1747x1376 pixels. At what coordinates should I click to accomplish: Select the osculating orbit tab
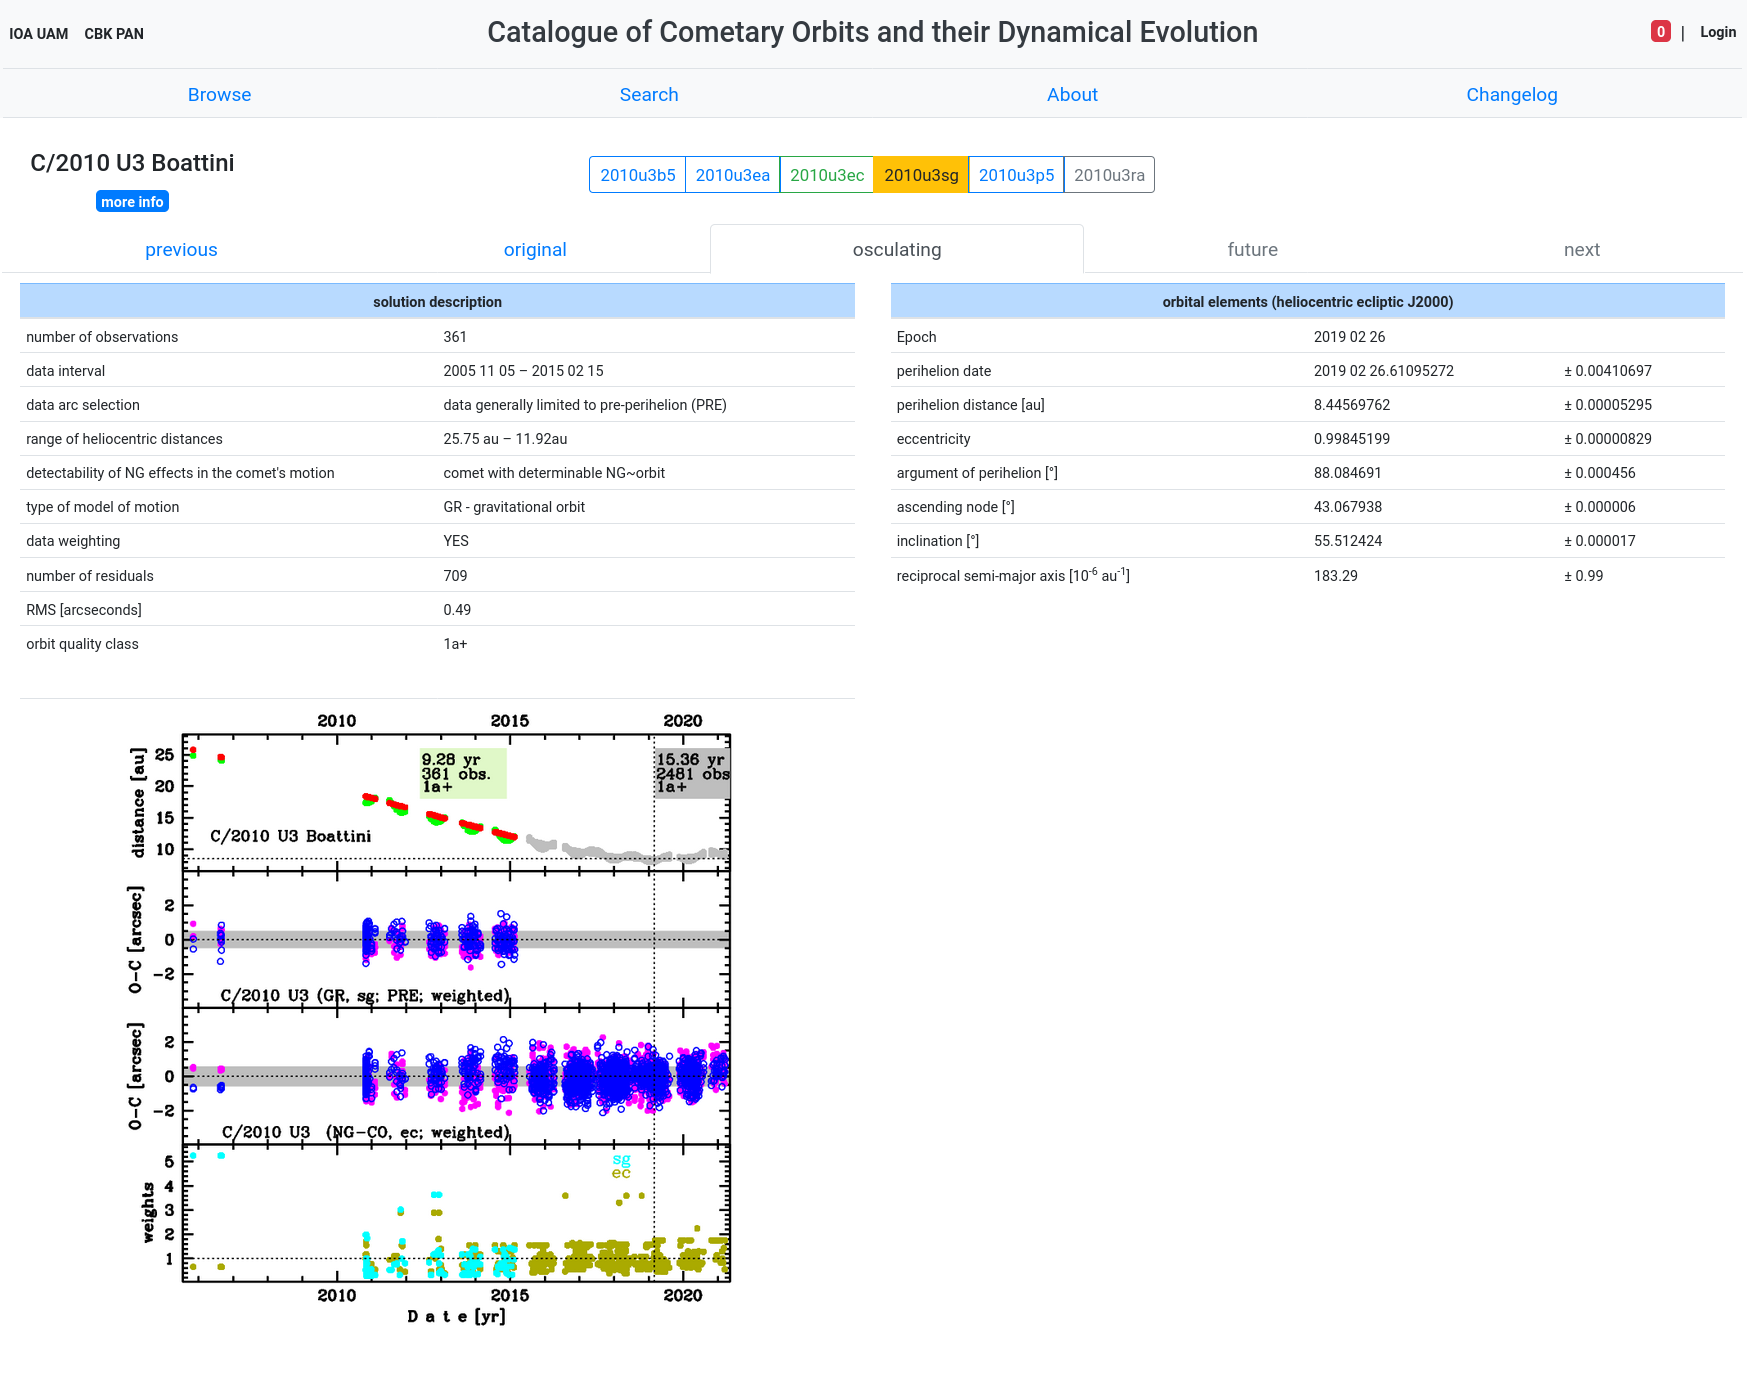point(897,250)
